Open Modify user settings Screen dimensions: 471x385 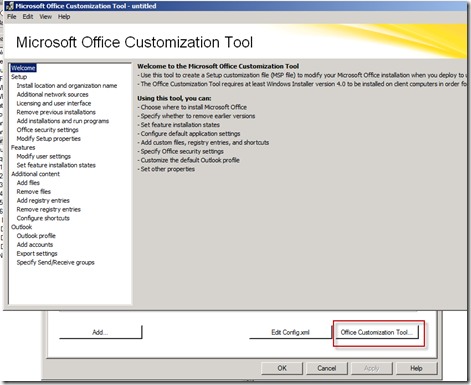(x=44, y=156)
